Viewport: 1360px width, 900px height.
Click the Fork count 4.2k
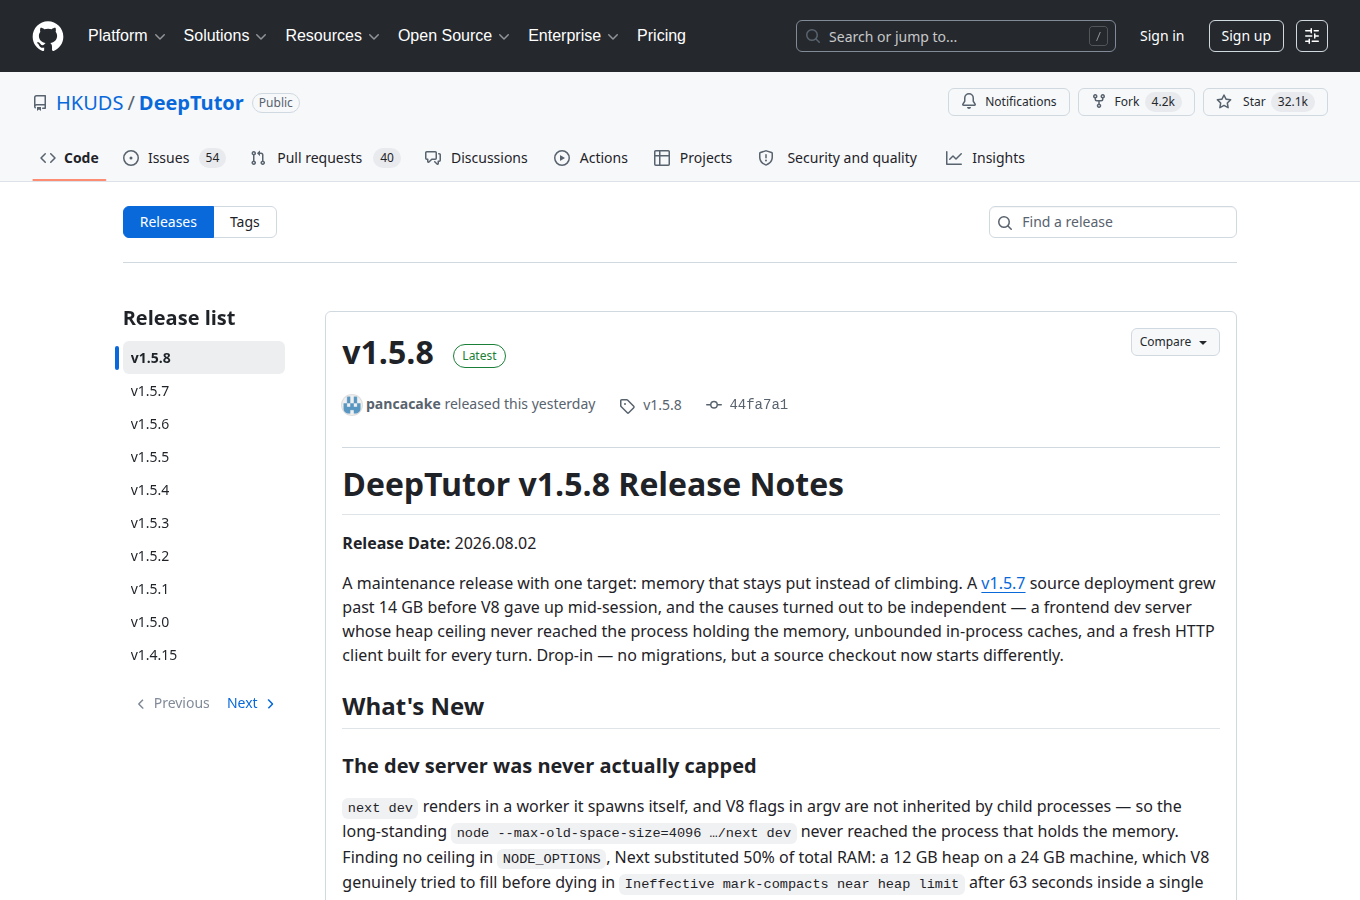click(1163, 102)
